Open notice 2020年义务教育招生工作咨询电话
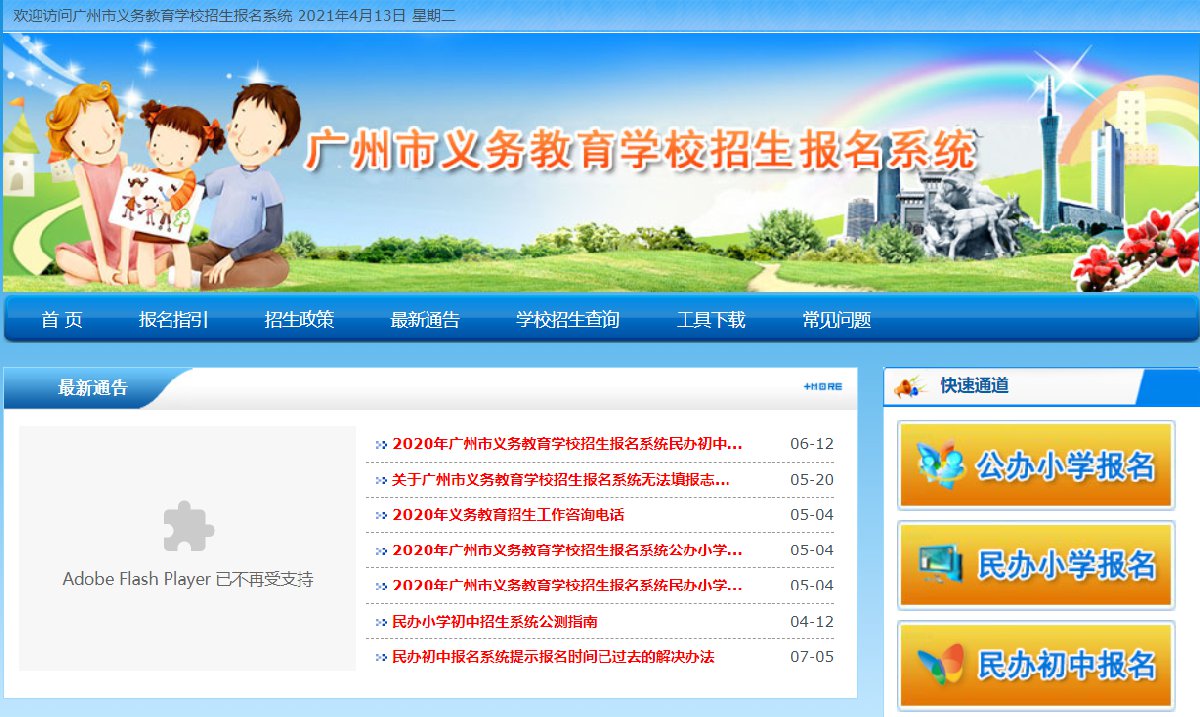The width and height of the screenshot is (1200, 717). [x=508, y=515]
